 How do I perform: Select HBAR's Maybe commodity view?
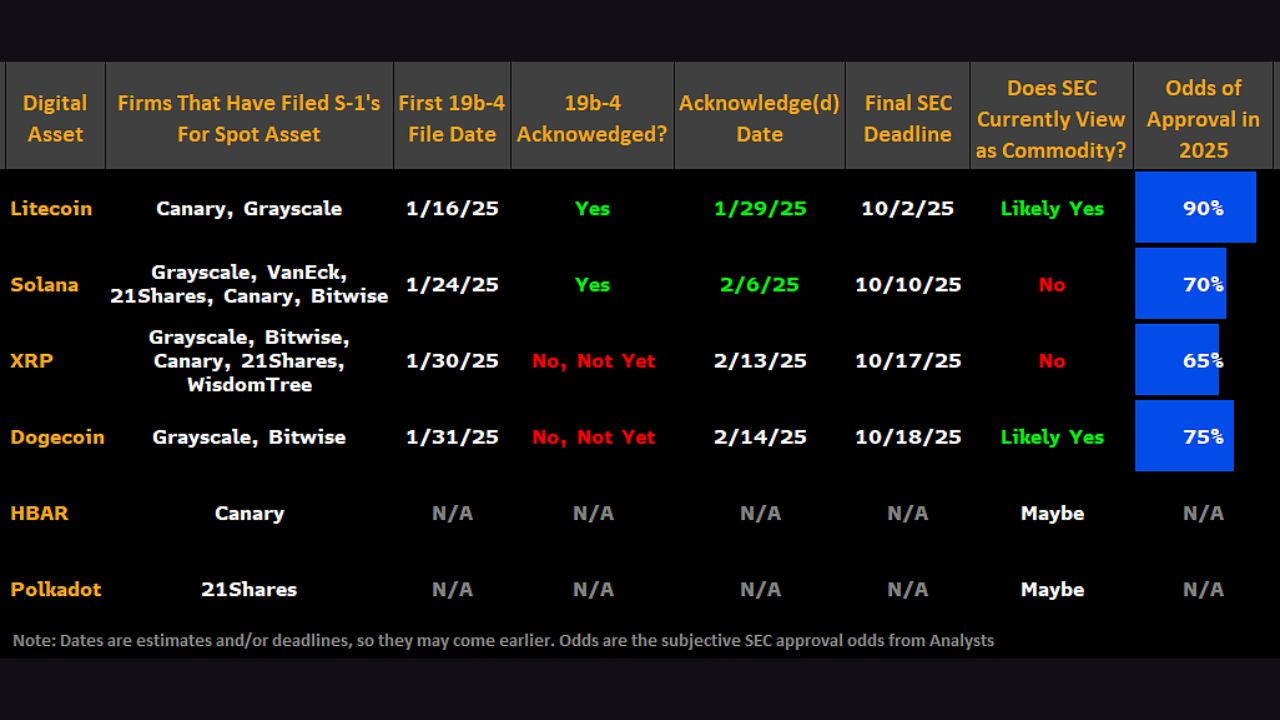1052,513
